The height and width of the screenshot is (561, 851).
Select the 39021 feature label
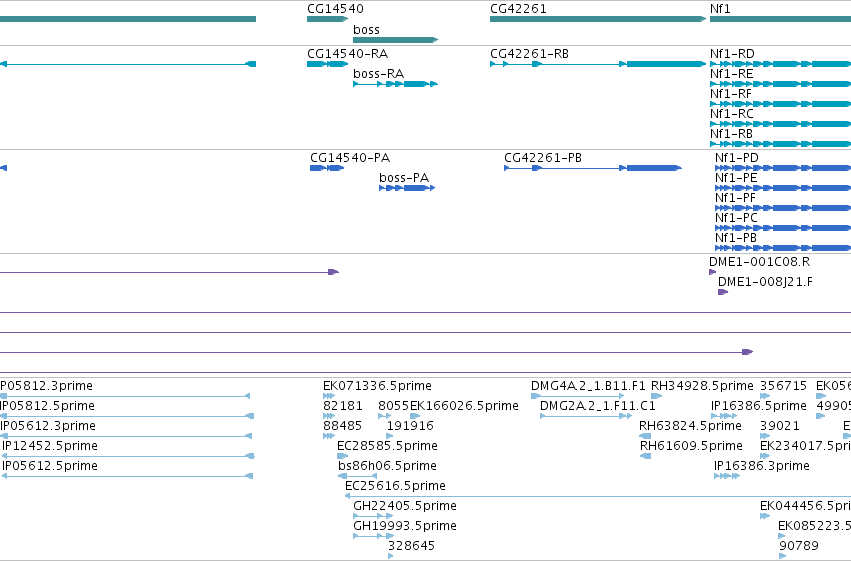[x=779, y=426]
